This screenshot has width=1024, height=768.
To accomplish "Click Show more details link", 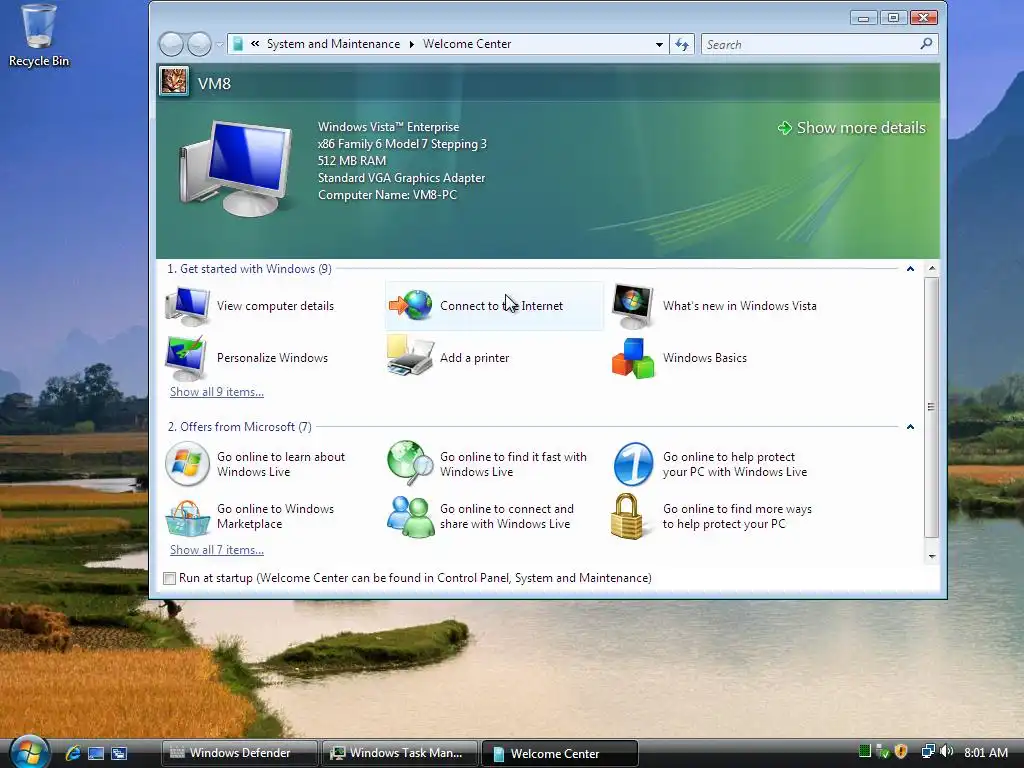I will (x=852, y=128).
